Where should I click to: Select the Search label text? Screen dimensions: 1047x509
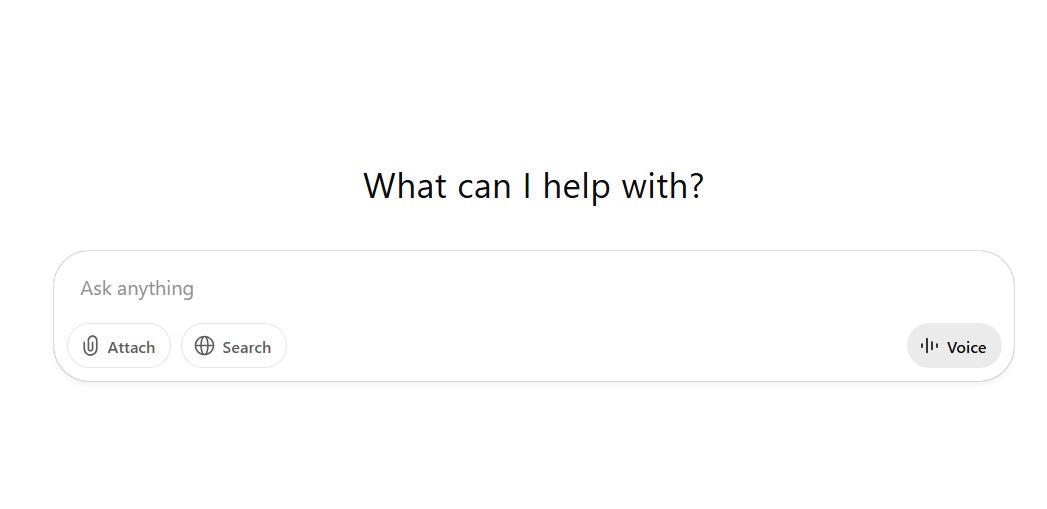[246, 347]
